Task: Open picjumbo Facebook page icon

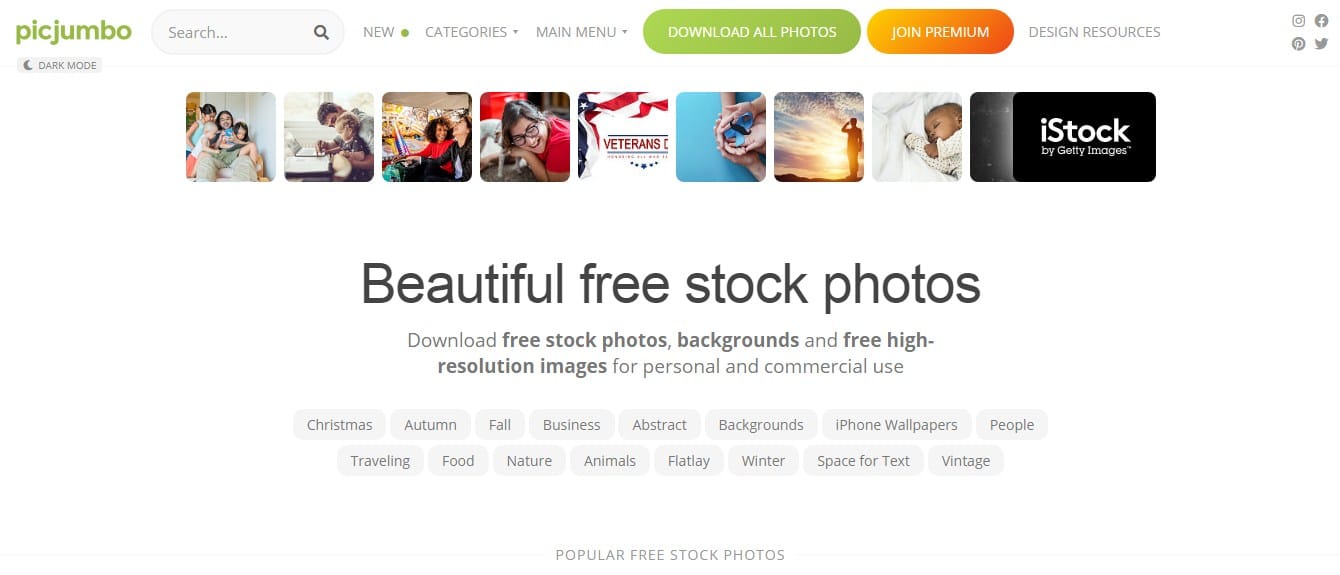Action: 1321,21
